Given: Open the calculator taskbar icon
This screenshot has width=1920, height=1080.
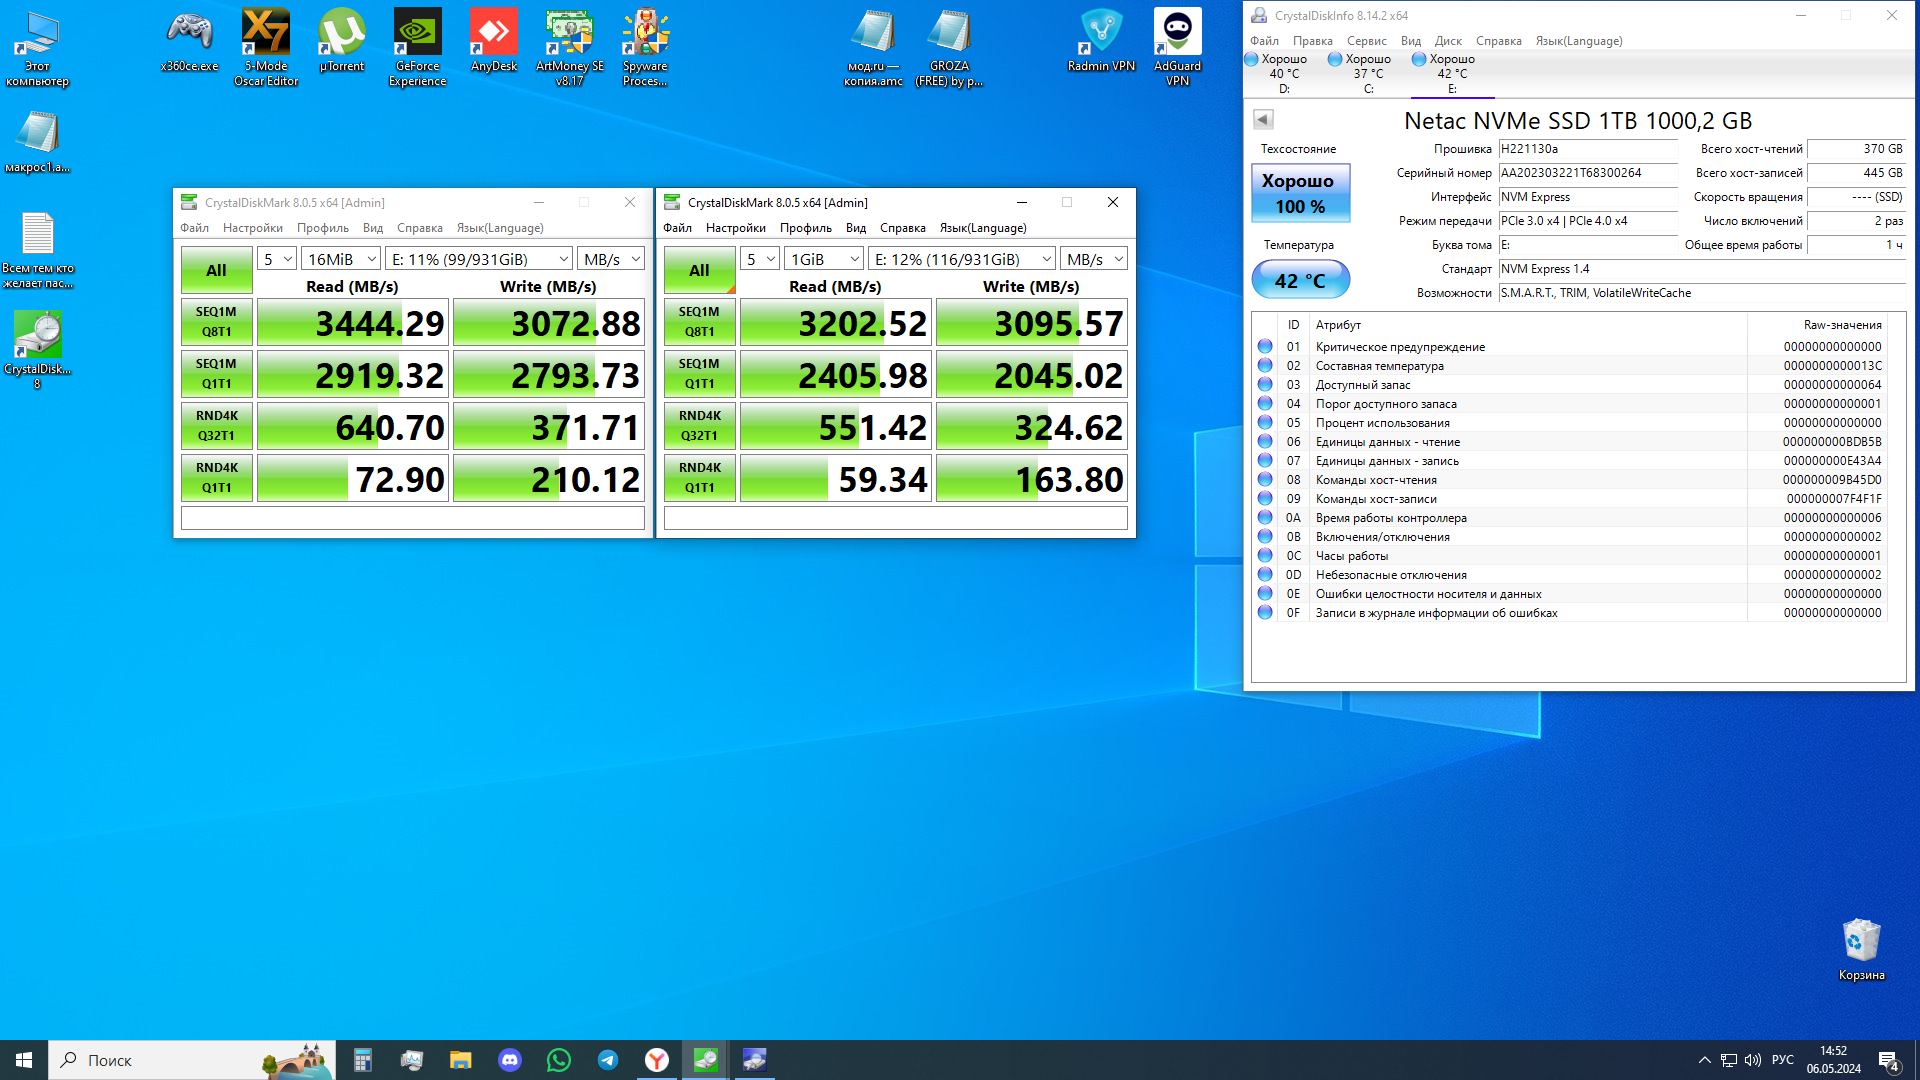Looking at the screenshot, I should point(363,1060).
